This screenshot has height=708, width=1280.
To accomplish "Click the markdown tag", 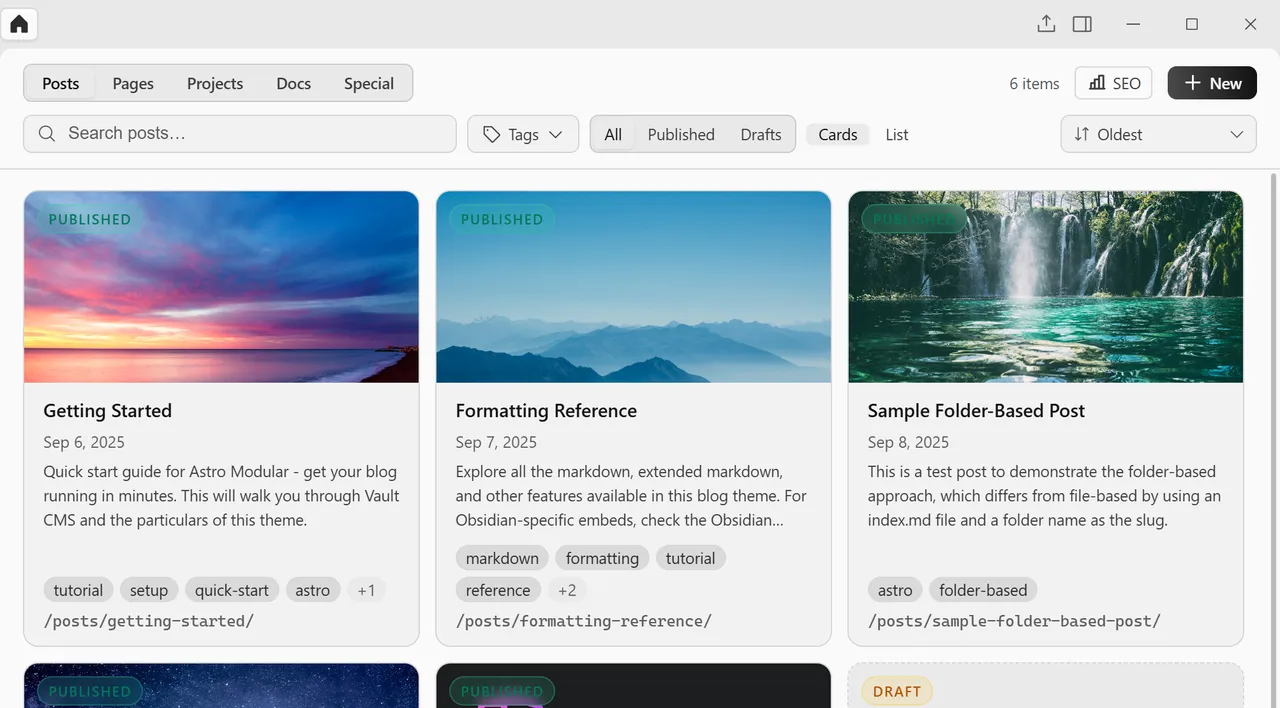I will click(502, 558).
